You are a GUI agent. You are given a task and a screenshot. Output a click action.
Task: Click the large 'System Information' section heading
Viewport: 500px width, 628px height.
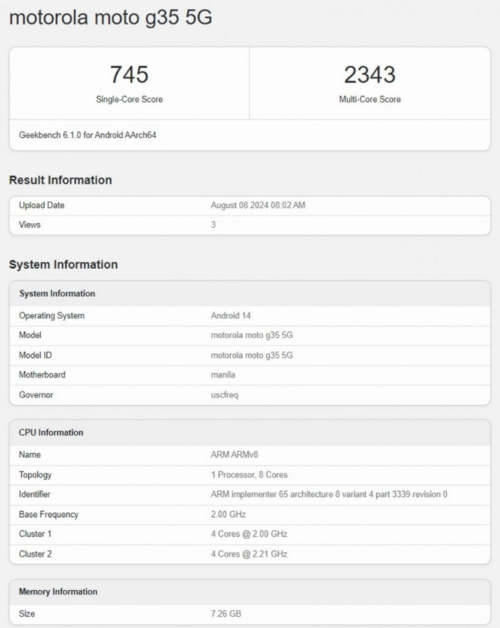pos(63,265)
